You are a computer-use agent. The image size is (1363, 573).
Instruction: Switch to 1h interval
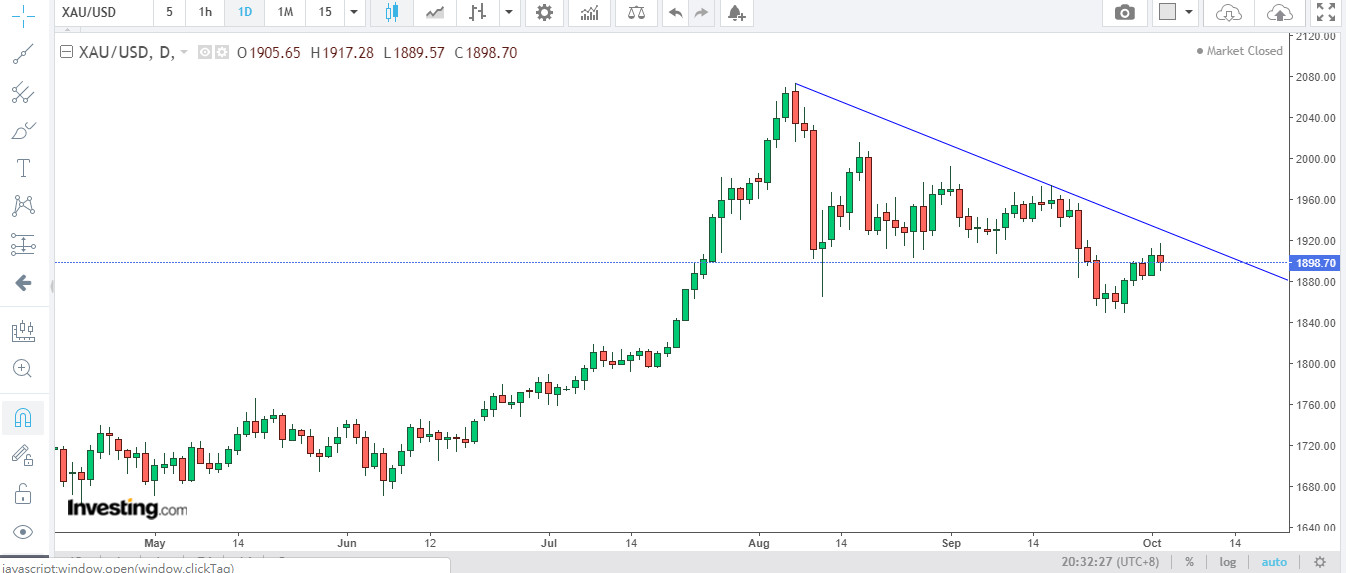pyautogui.click(x=205, y=12)
